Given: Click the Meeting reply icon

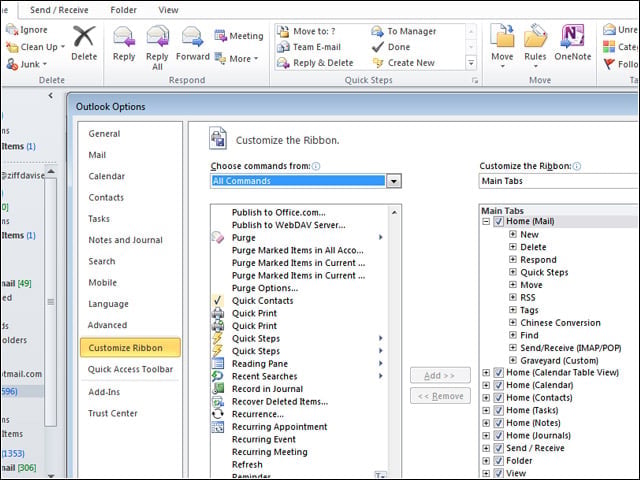Looking at the screenshot, I should pos(220,36).
